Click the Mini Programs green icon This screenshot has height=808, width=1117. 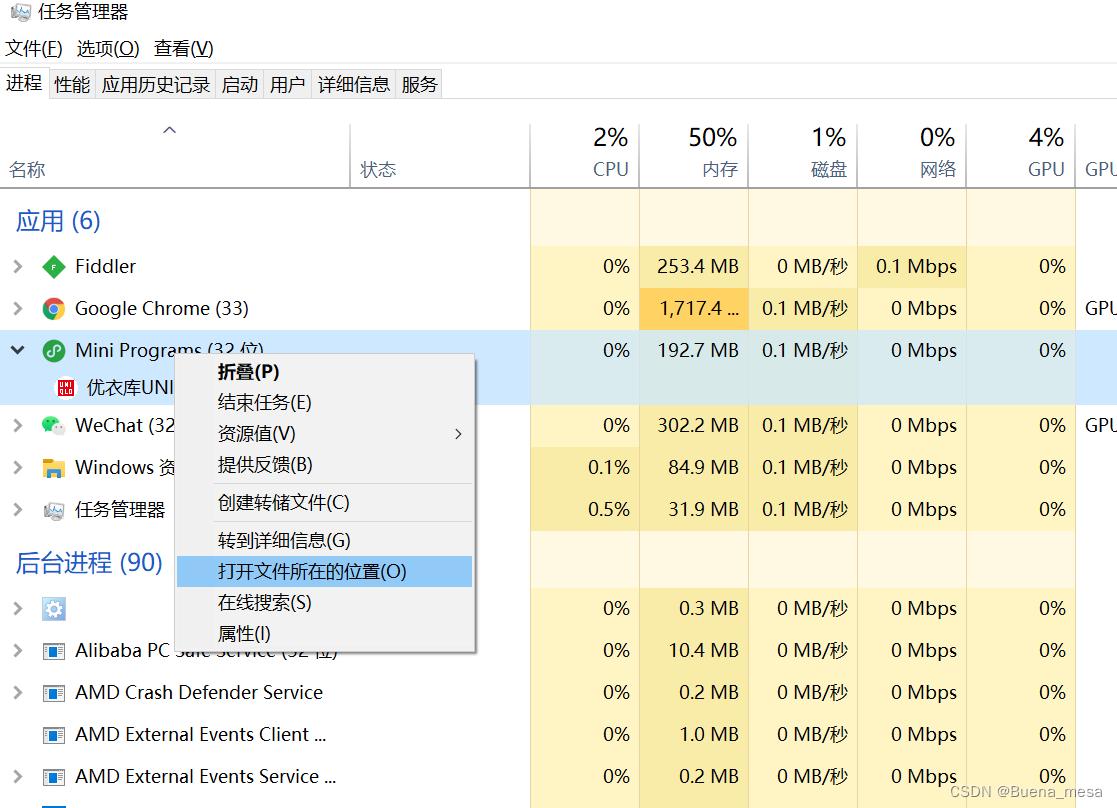coord(53,351)
